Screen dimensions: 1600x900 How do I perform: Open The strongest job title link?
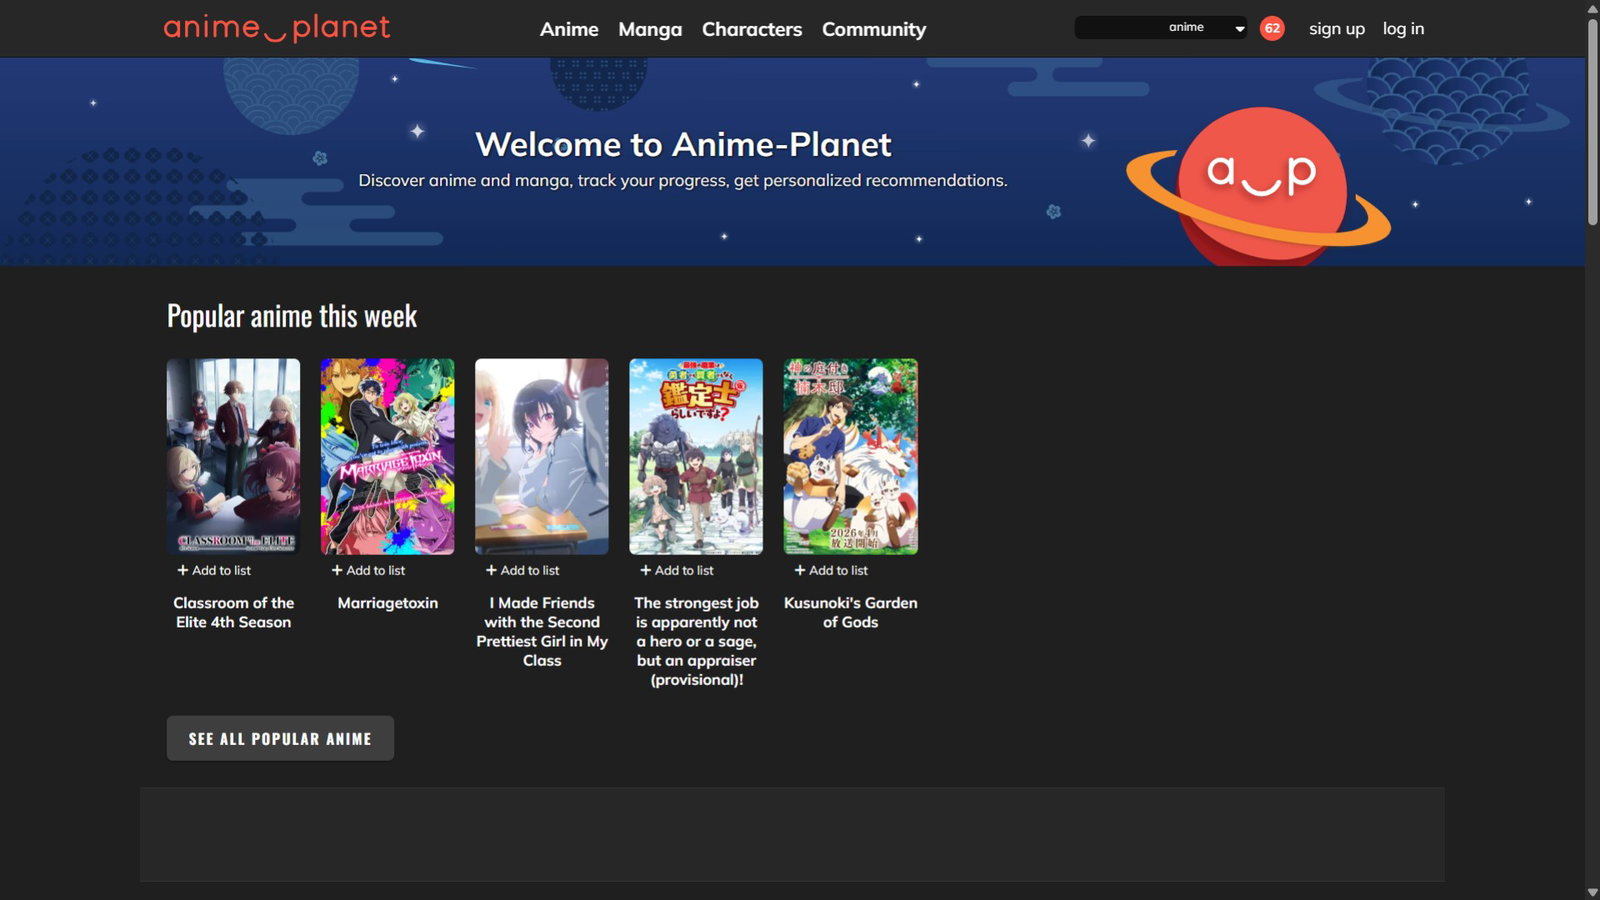[x=696, y=641]
